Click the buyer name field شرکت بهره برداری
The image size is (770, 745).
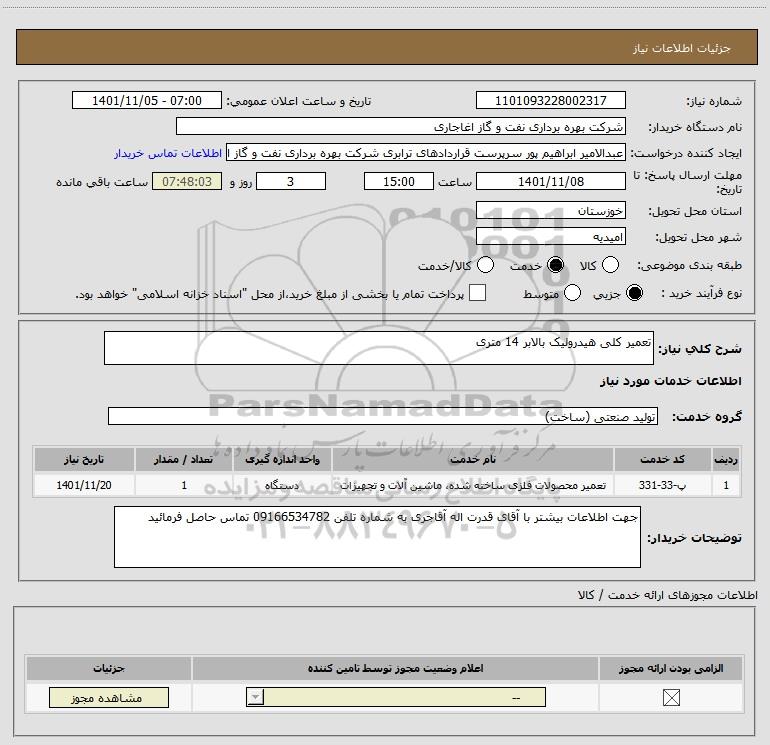pyautogui.click(x=401, y=127)
